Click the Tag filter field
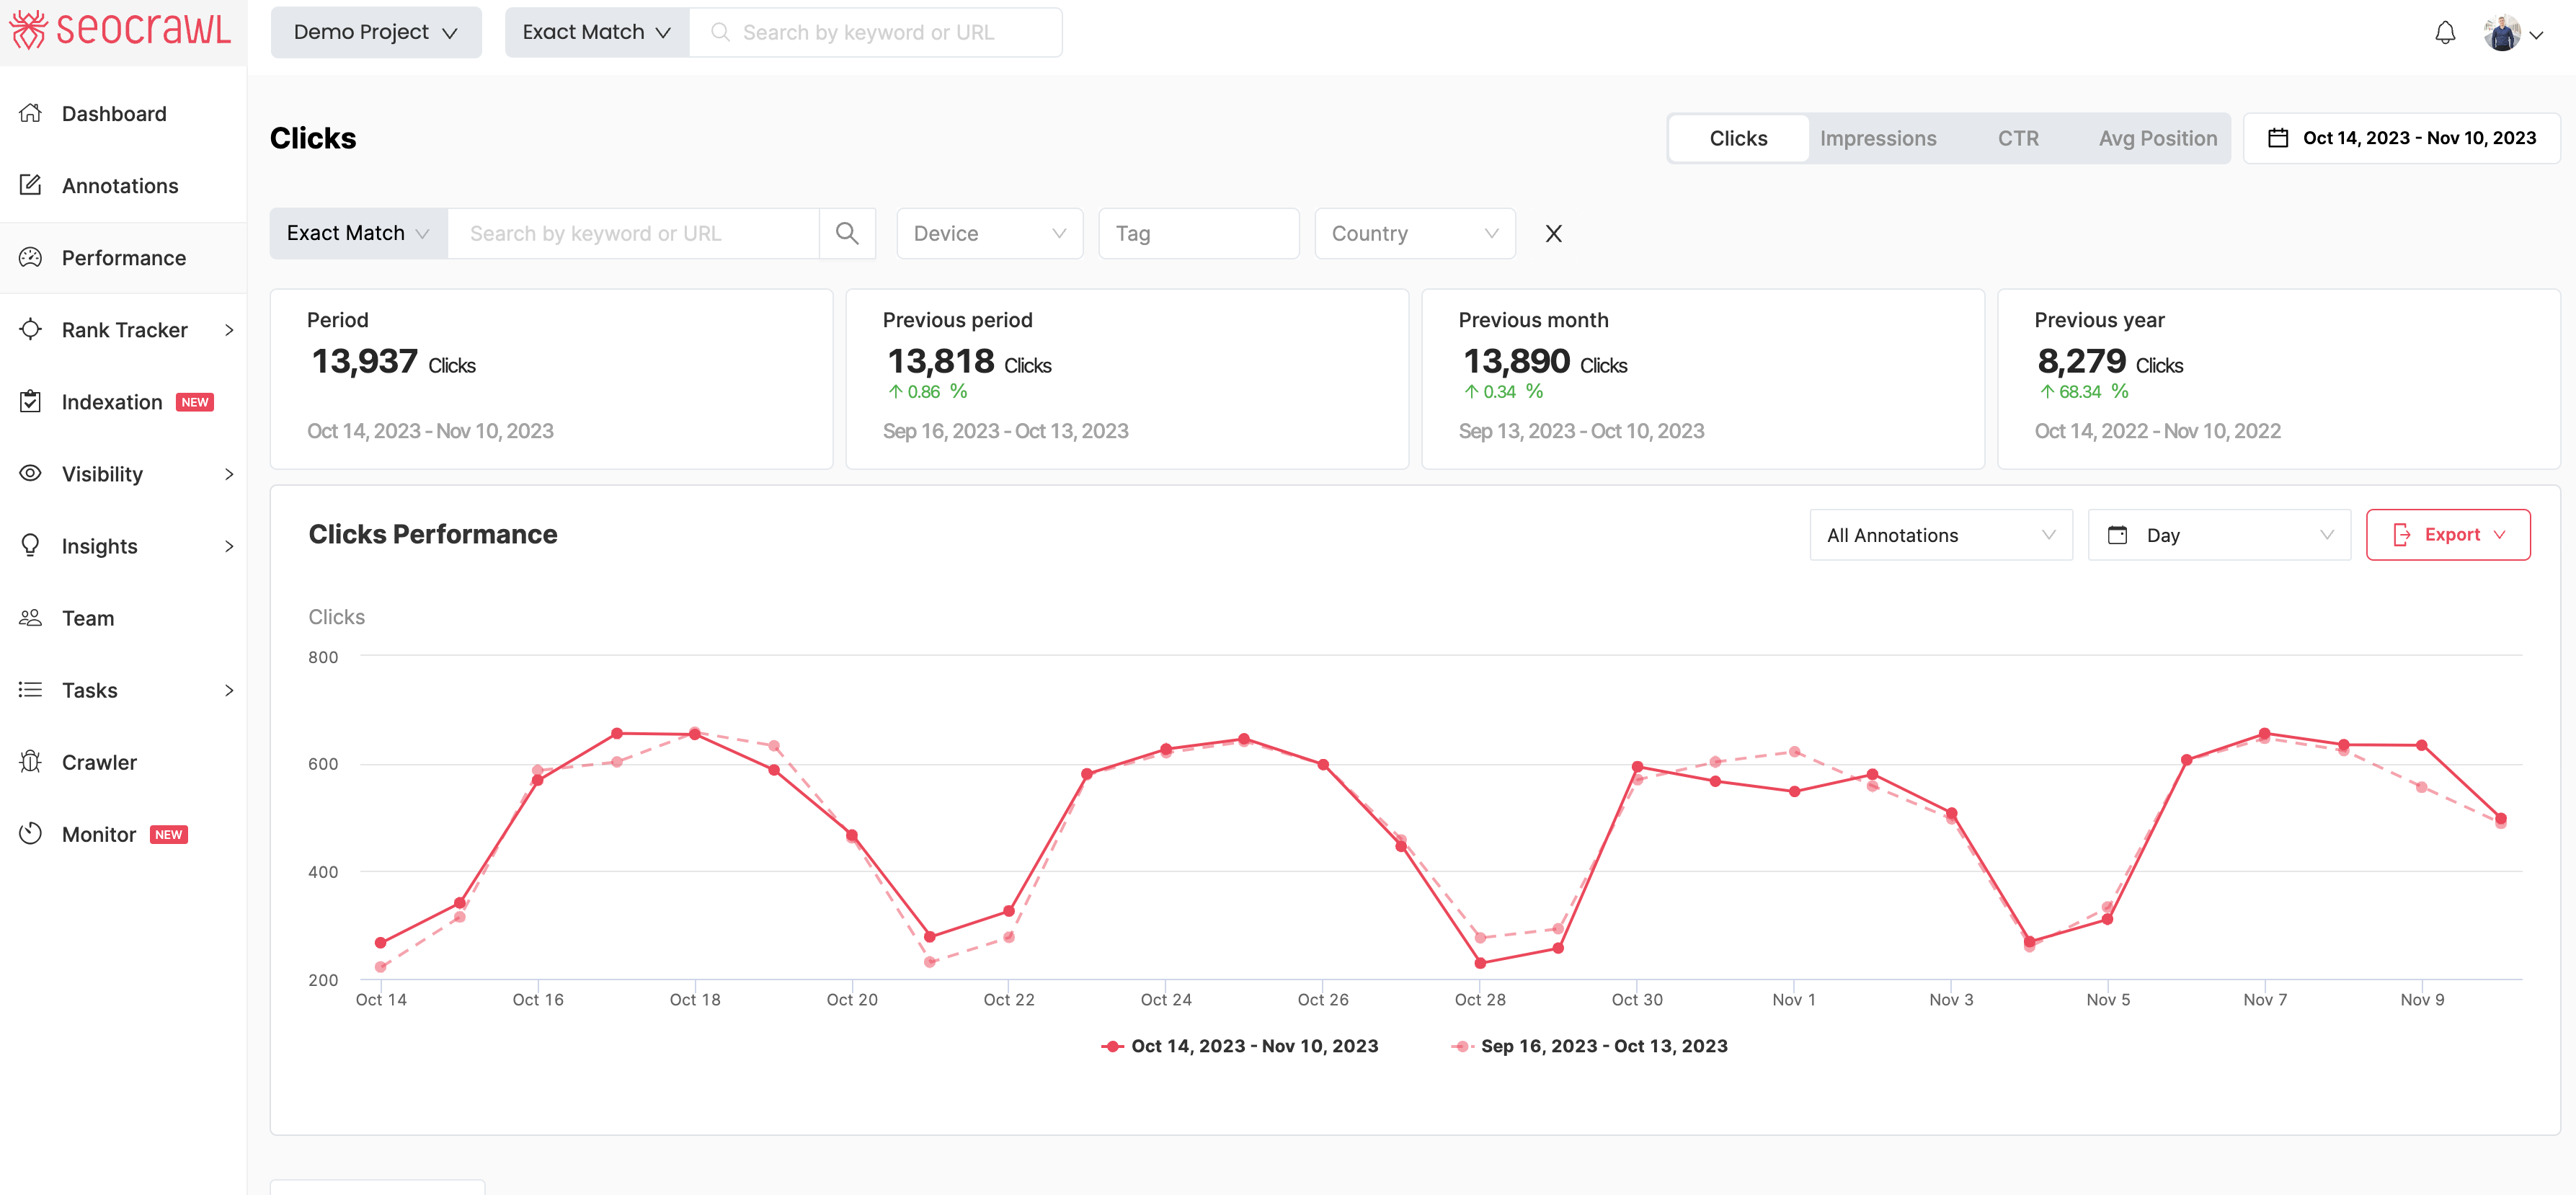This screenshot has width=2576, height=1195. (1198, 233)
